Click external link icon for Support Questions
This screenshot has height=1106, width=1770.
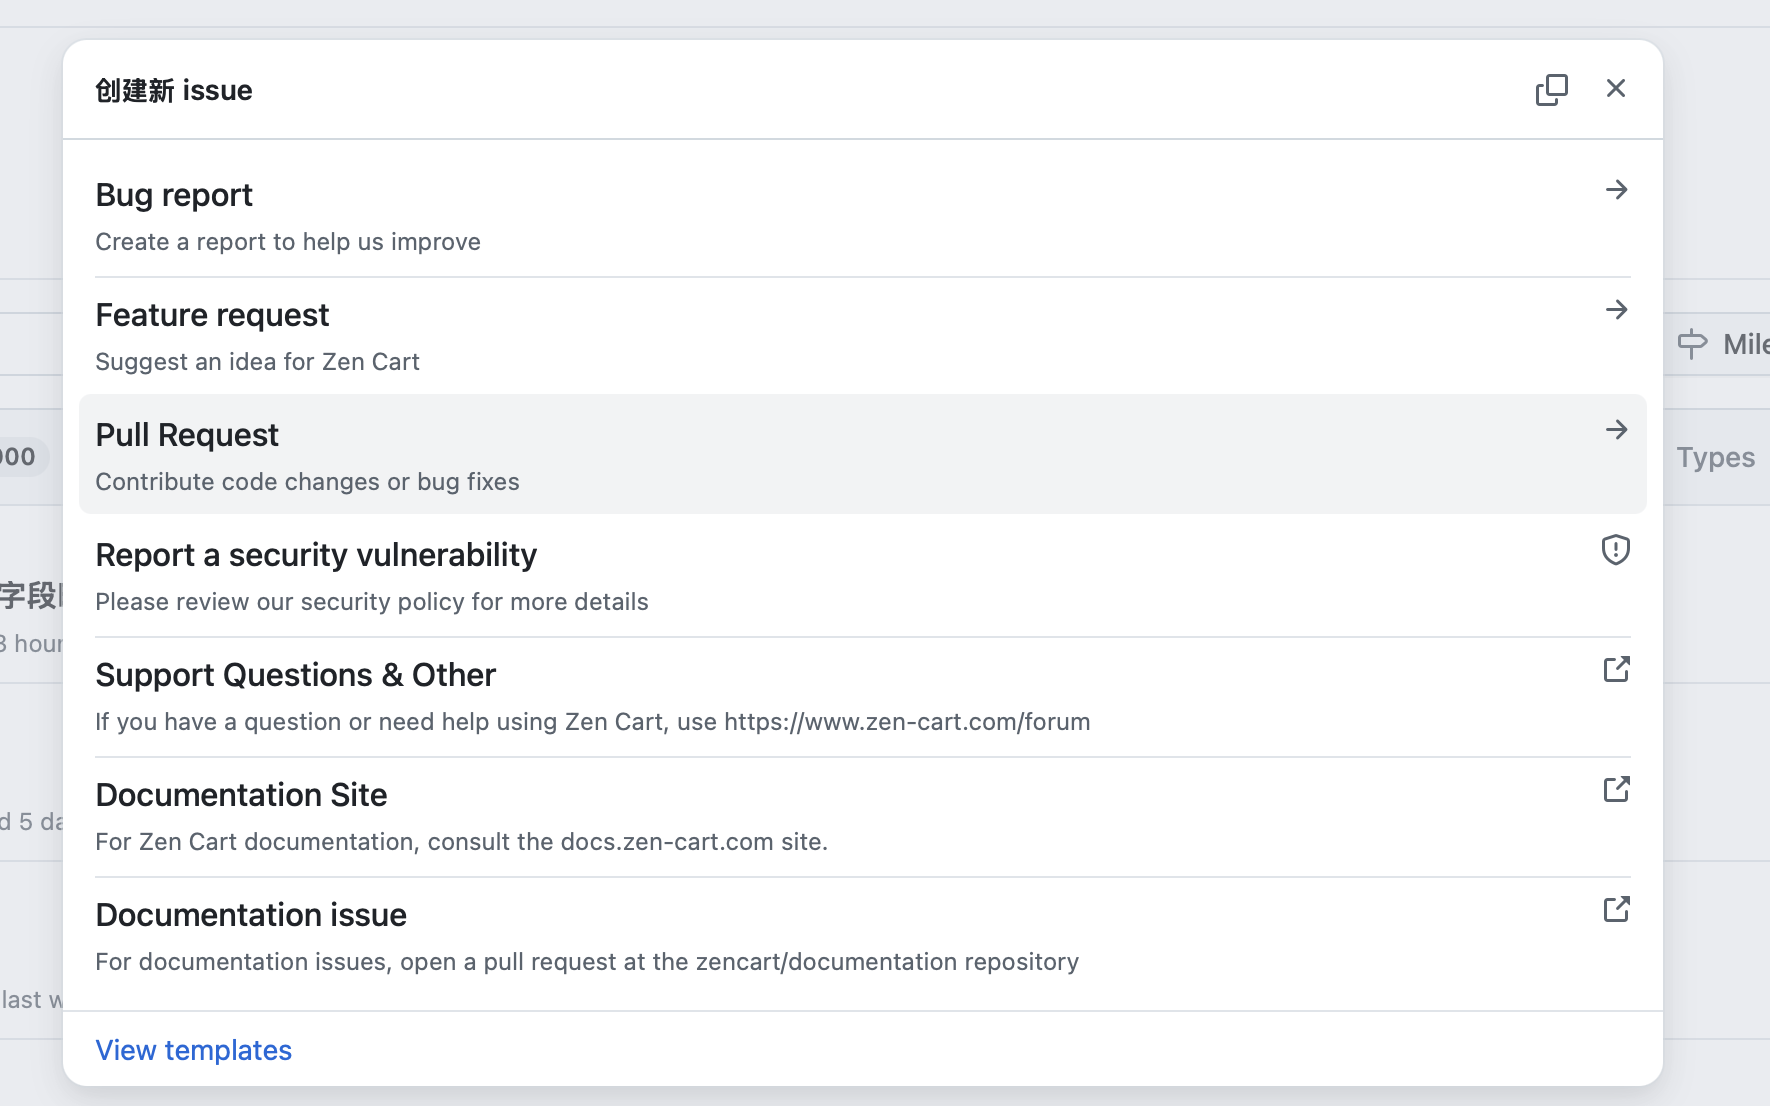coord(1617,669)
